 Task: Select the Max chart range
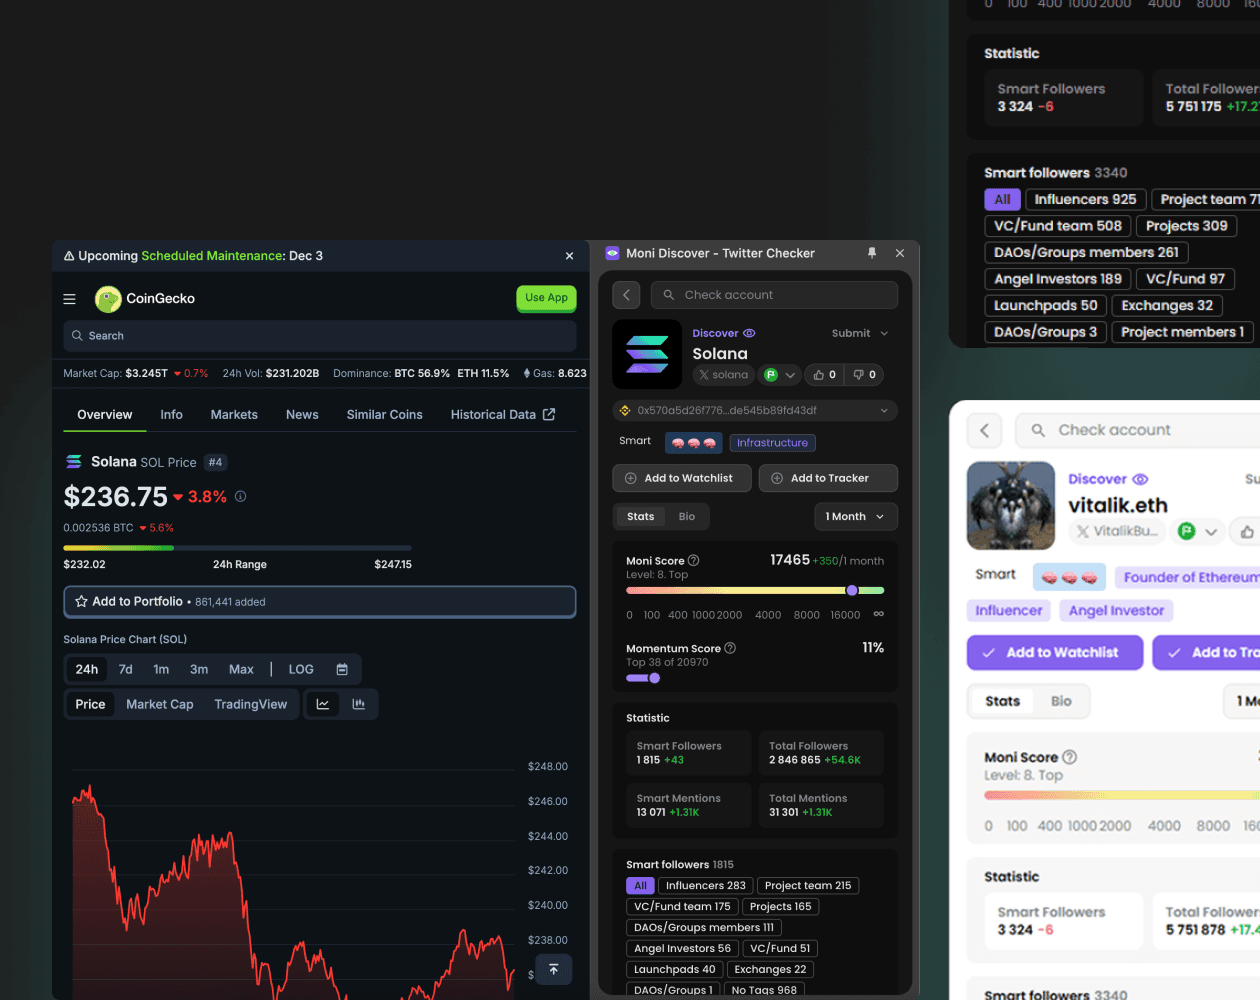pyautogui.click(x=241, y=670)
